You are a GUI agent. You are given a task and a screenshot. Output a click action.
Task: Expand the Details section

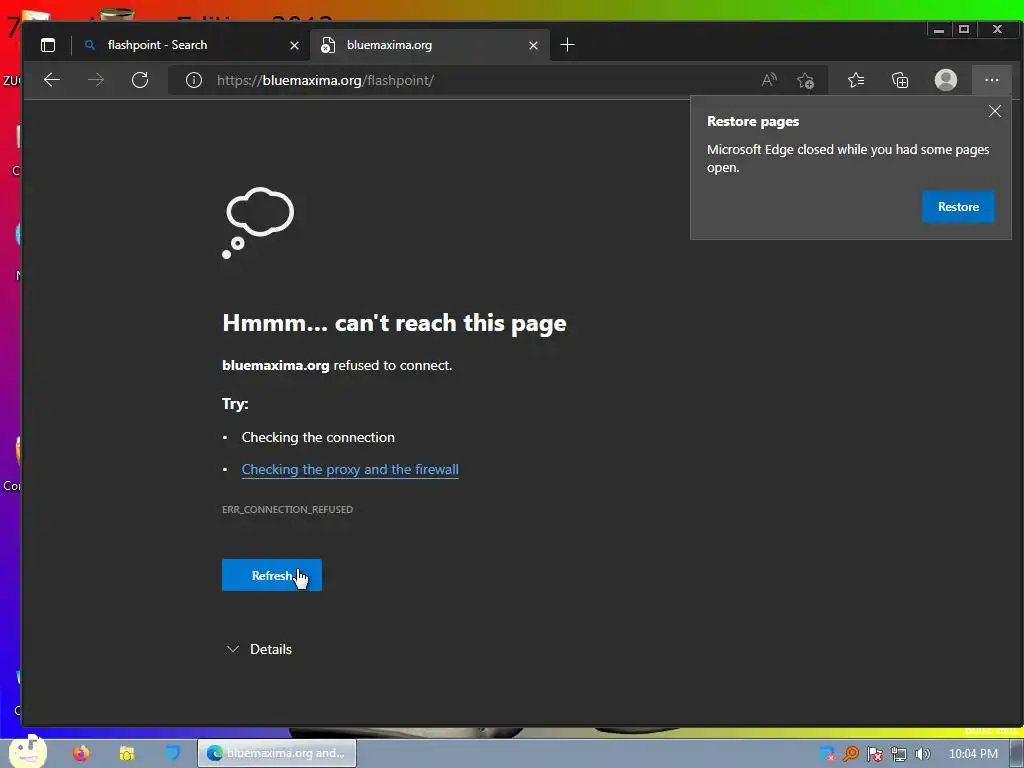pos(259,648)
